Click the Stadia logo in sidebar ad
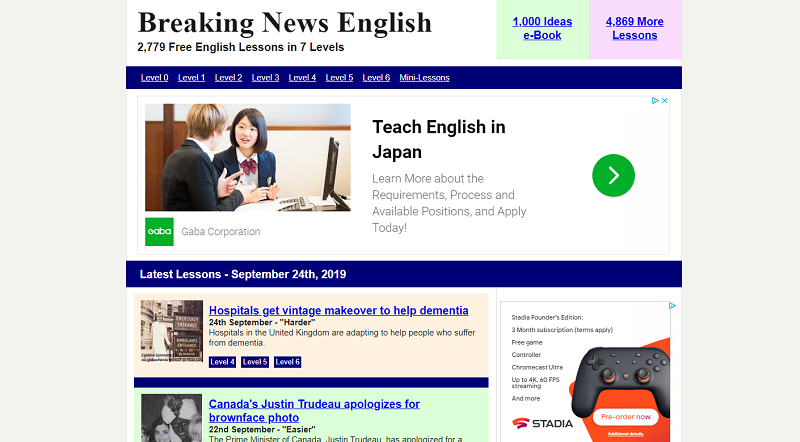The image size is (800, 442). (x=542, y=424)
